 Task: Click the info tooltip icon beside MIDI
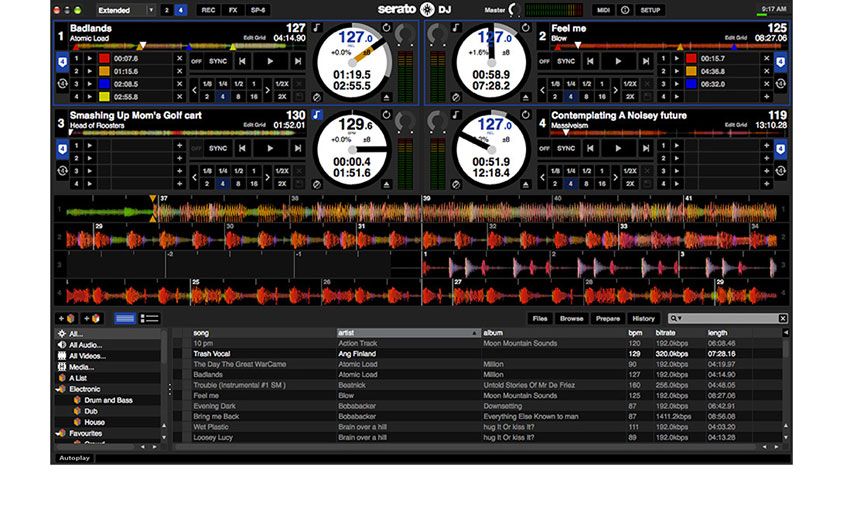[x=625, y=10]
